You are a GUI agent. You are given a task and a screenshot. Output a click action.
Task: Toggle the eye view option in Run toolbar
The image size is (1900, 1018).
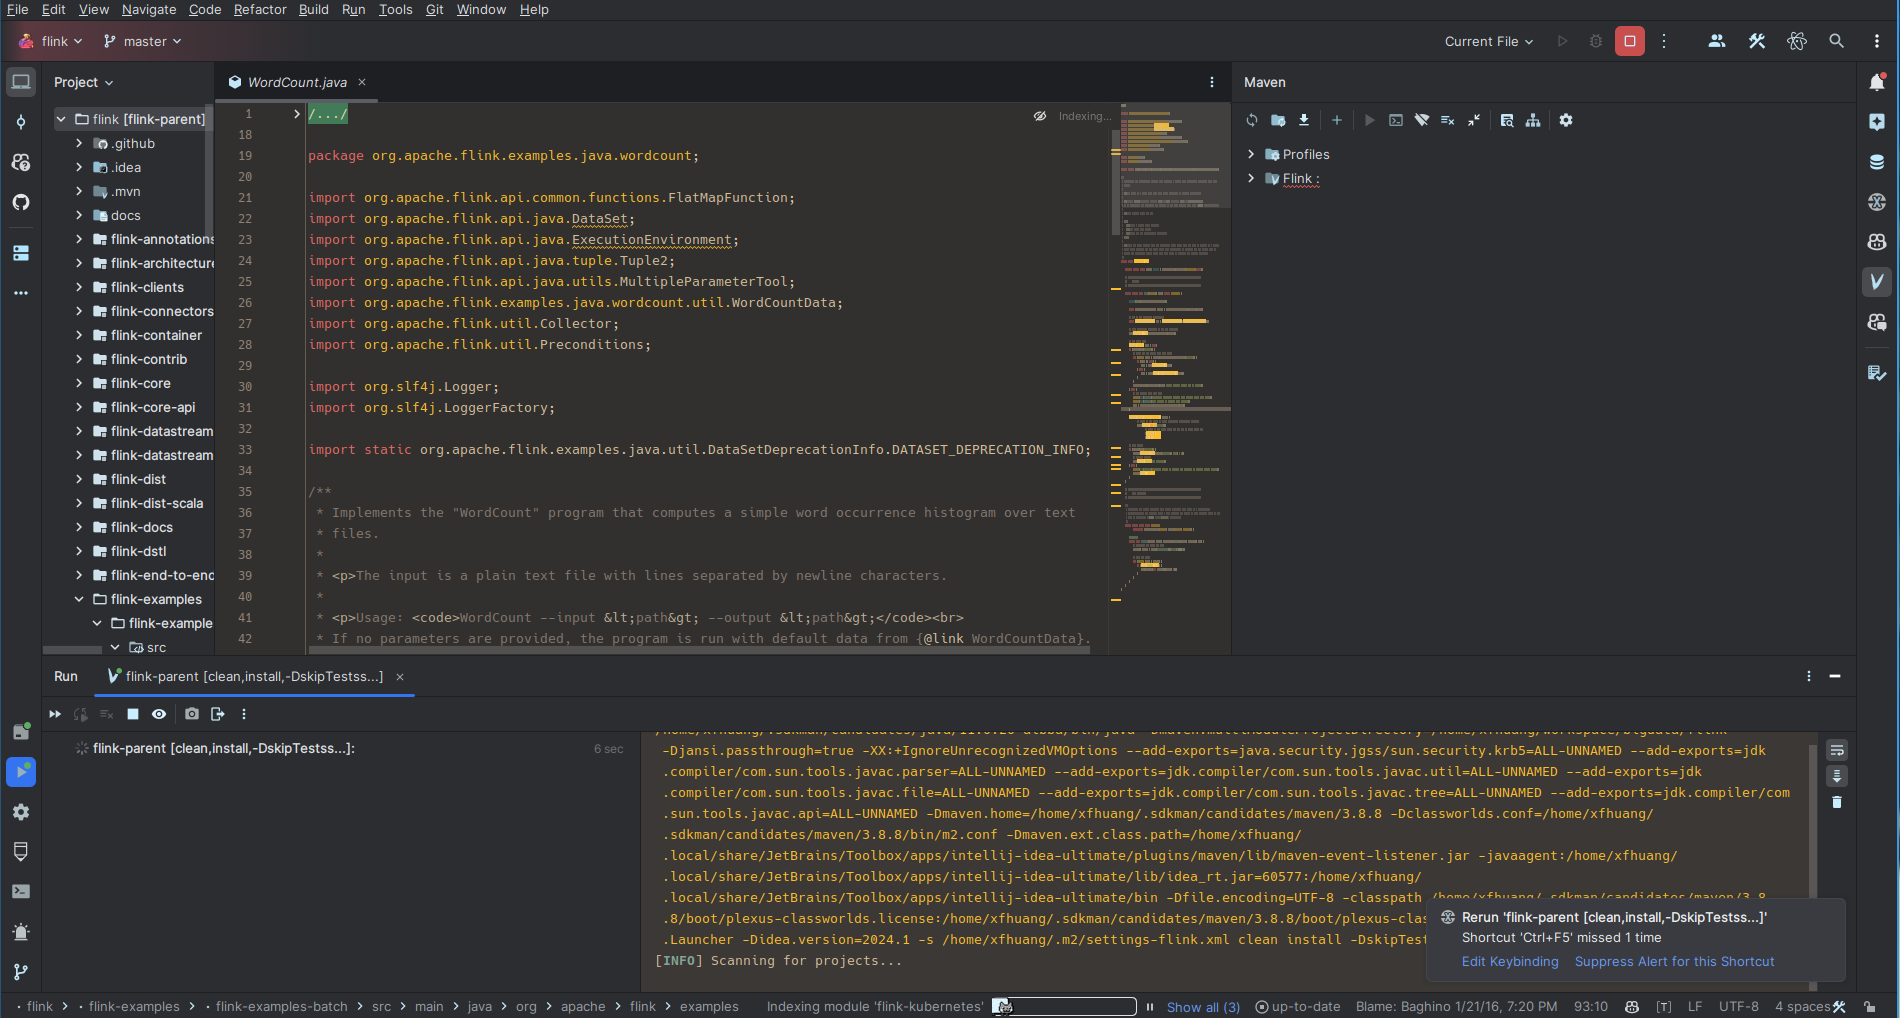(x=159, y=714)
